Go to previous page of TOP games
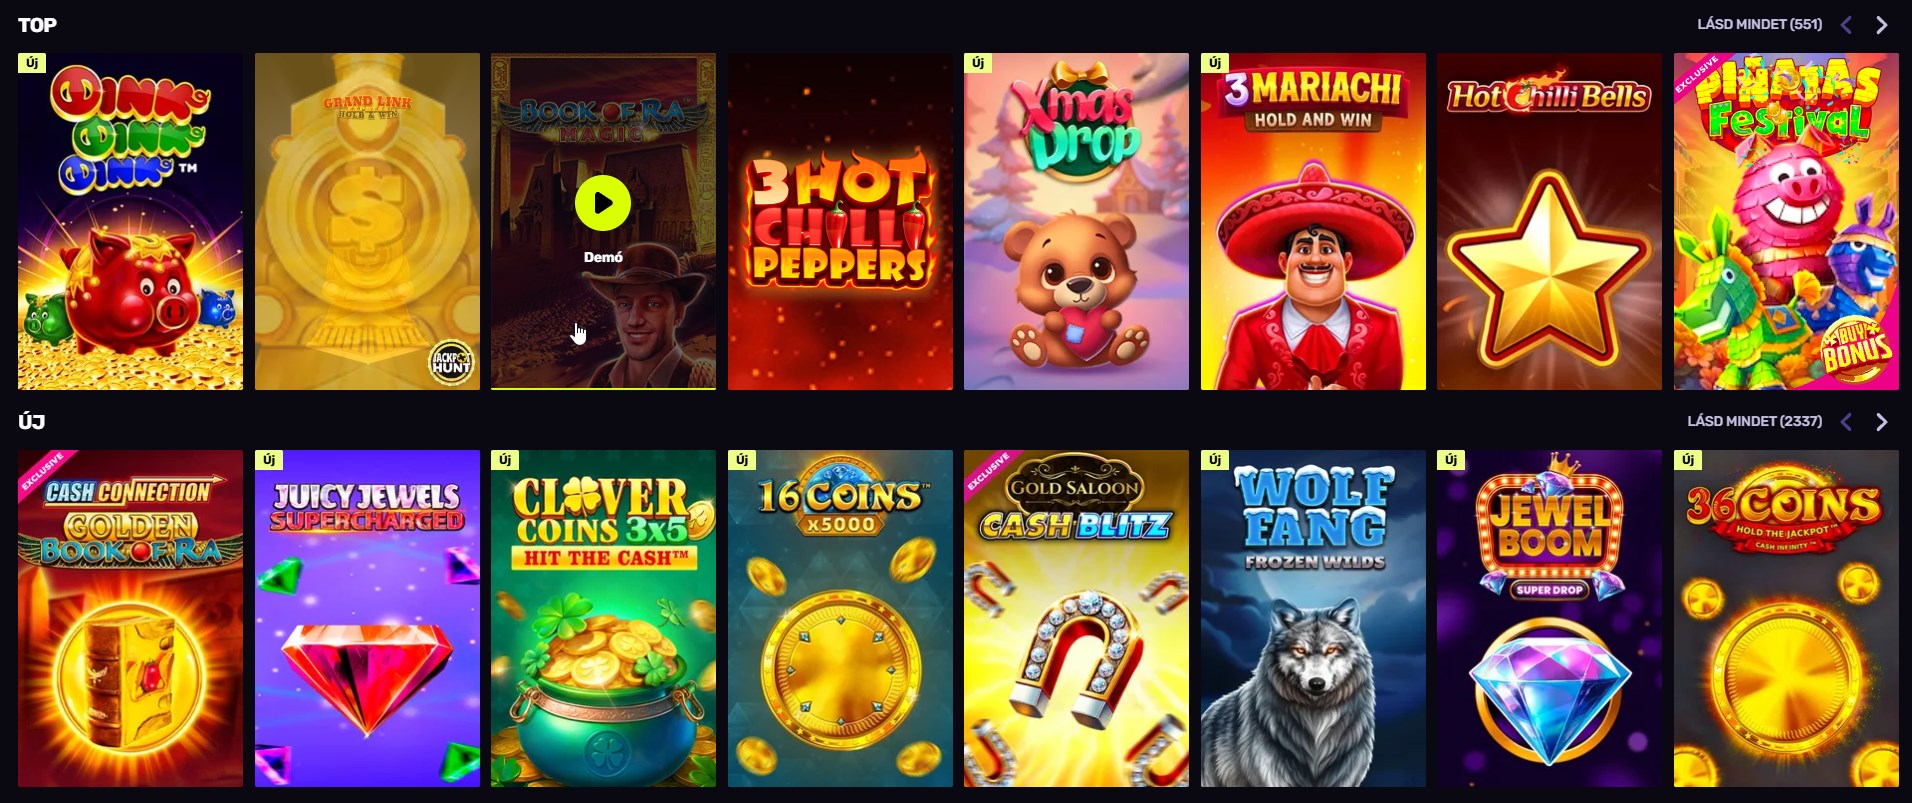Viewport: 1912px width, 803px height. [x=1846, y=25]
